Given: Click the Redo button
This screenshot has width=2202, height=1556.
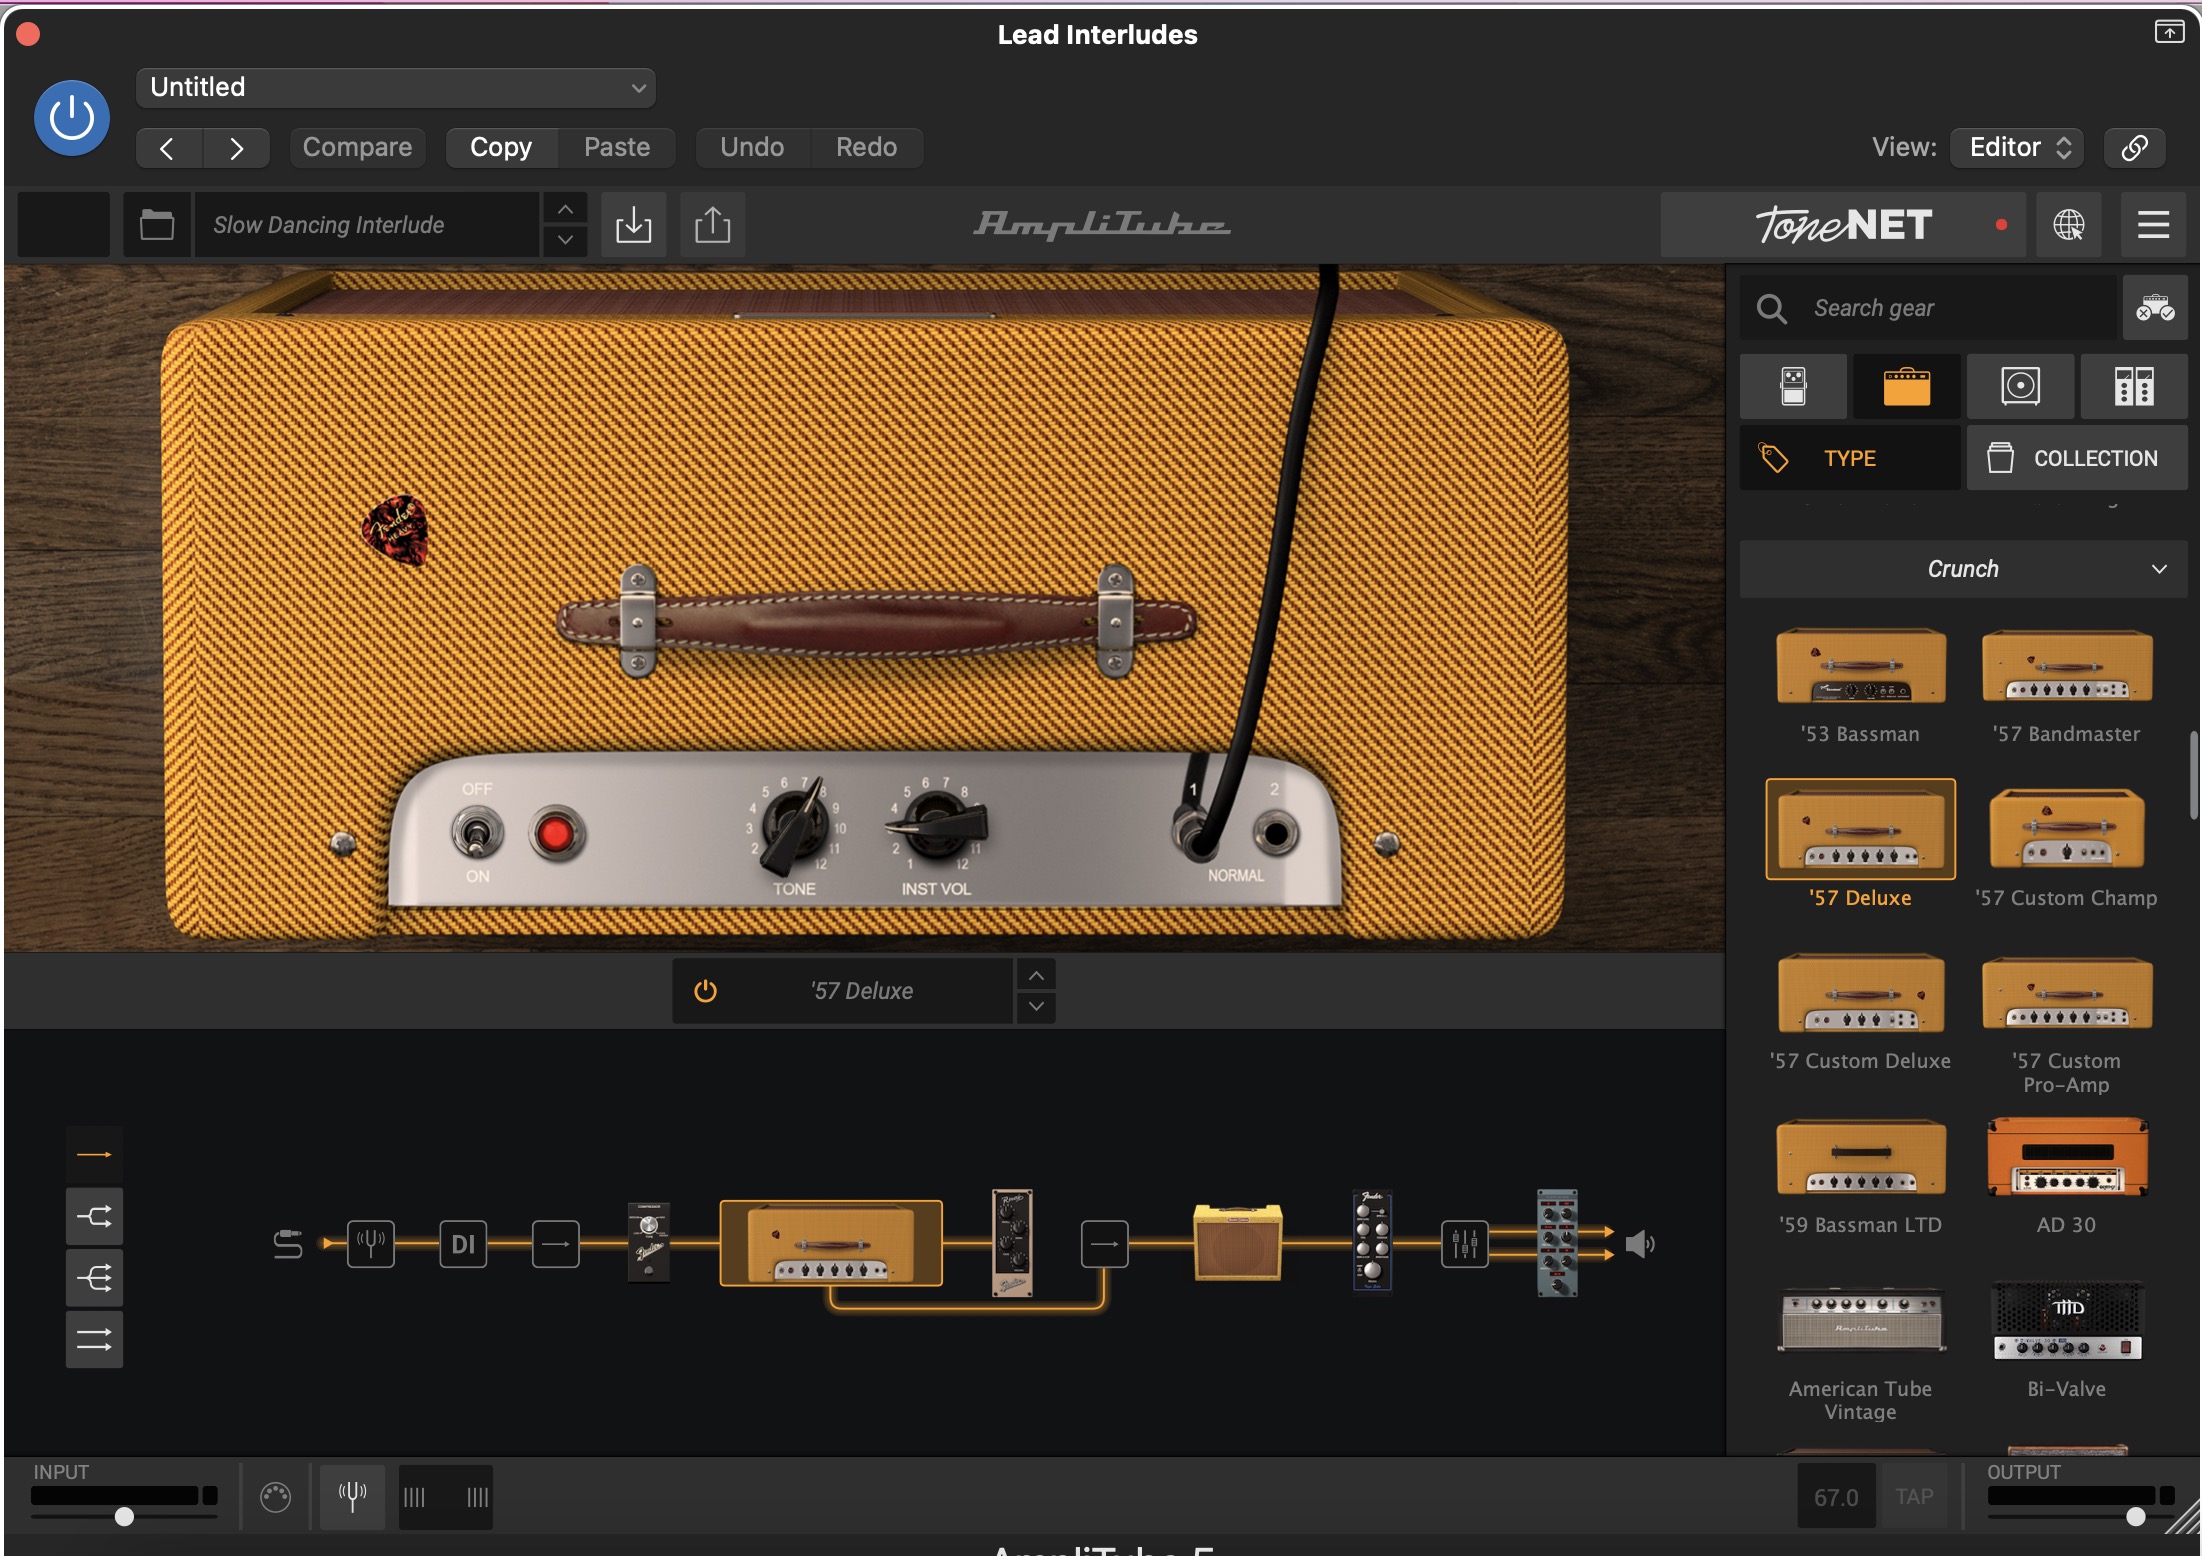Looking at the screenshot, I should pos(866,147).
